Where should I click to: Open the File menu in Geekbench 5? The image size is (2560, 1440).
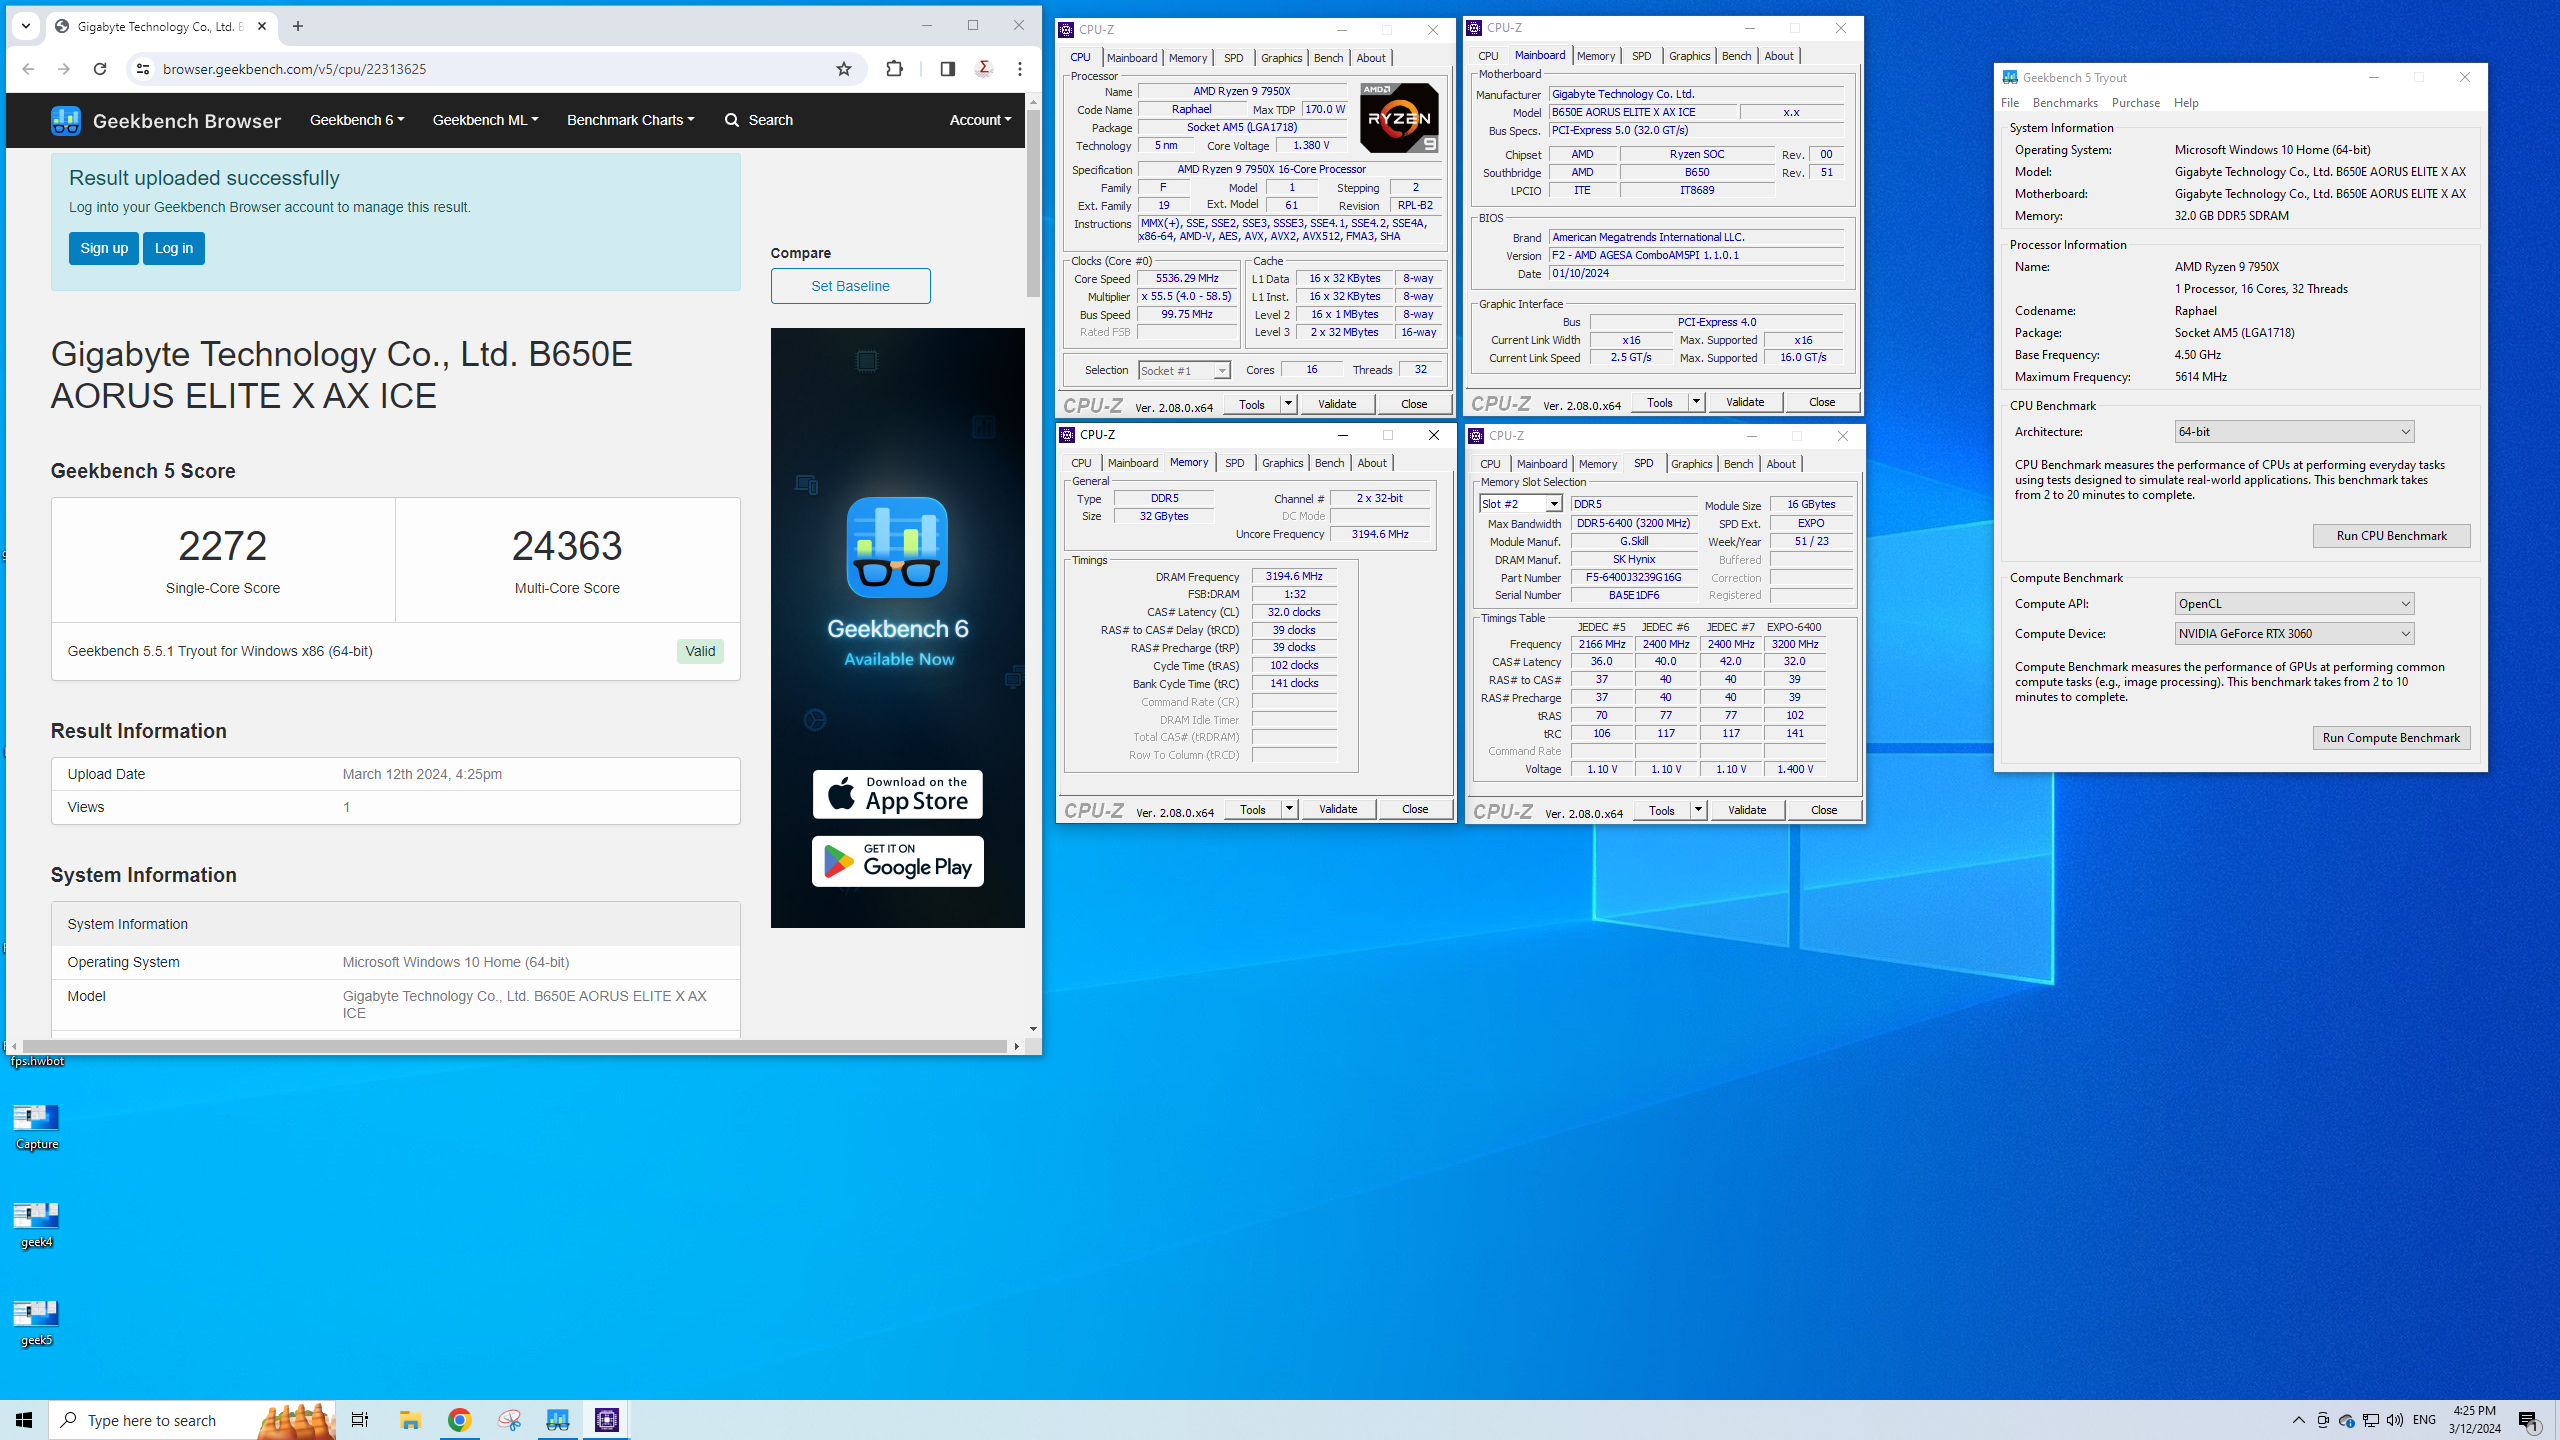point(2010,103)
